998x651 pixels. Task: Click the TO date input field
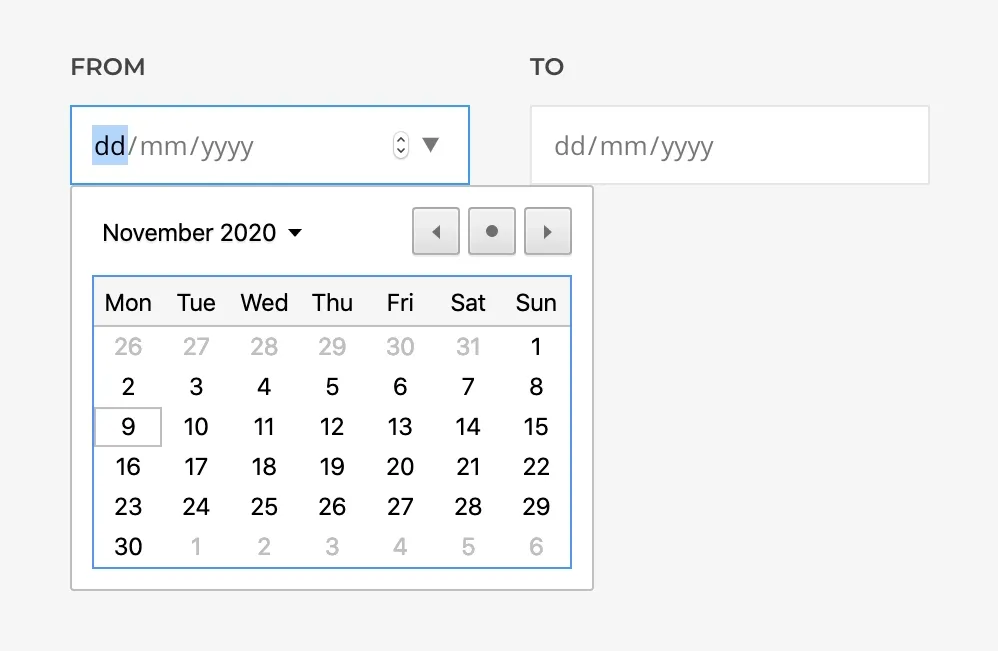(x=729, y=145)
